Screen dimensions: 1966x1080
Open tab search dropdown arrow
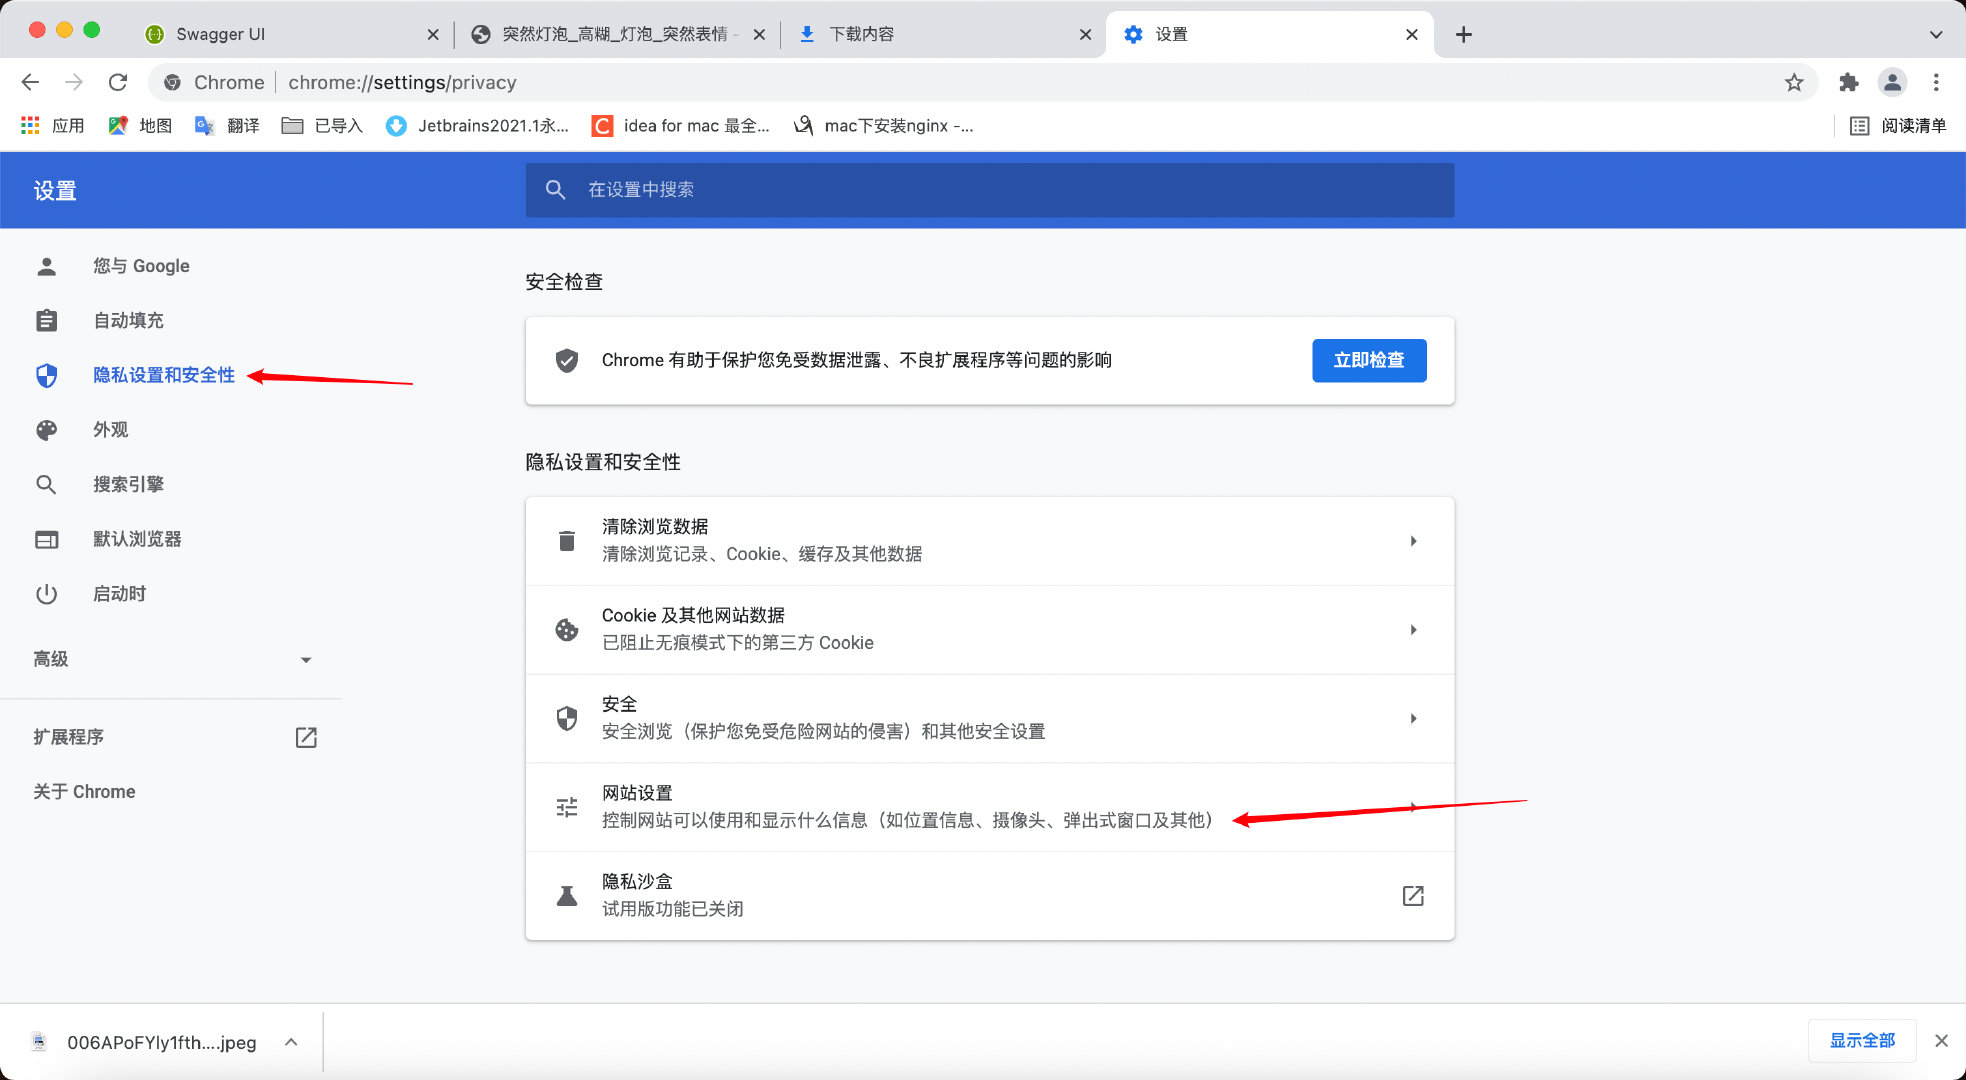pos(1936,34)
